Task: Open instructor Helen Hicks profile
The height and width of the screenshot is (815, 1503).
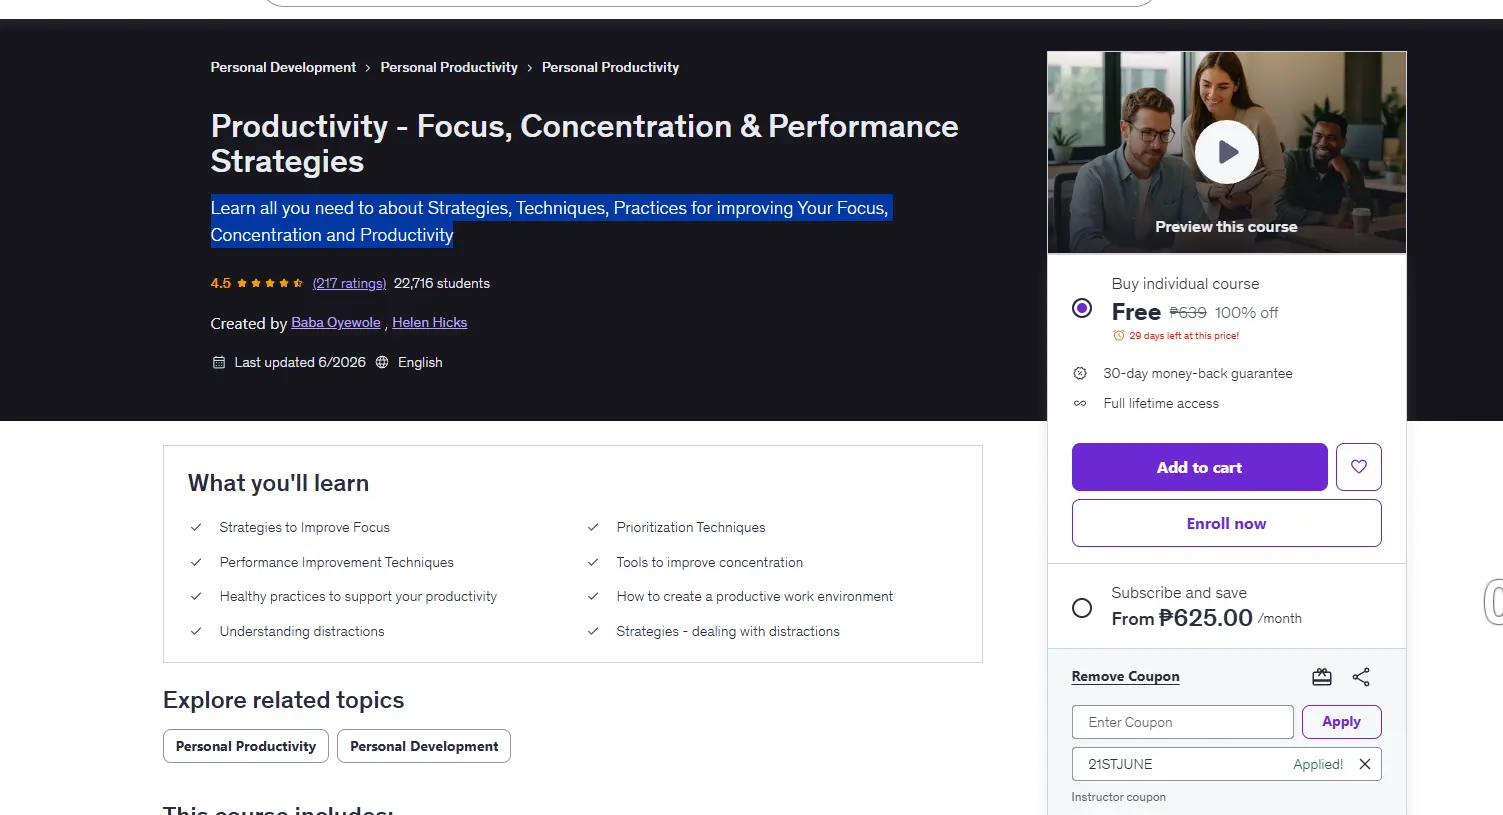Action: pyautogui.click(x=430, y=323)
